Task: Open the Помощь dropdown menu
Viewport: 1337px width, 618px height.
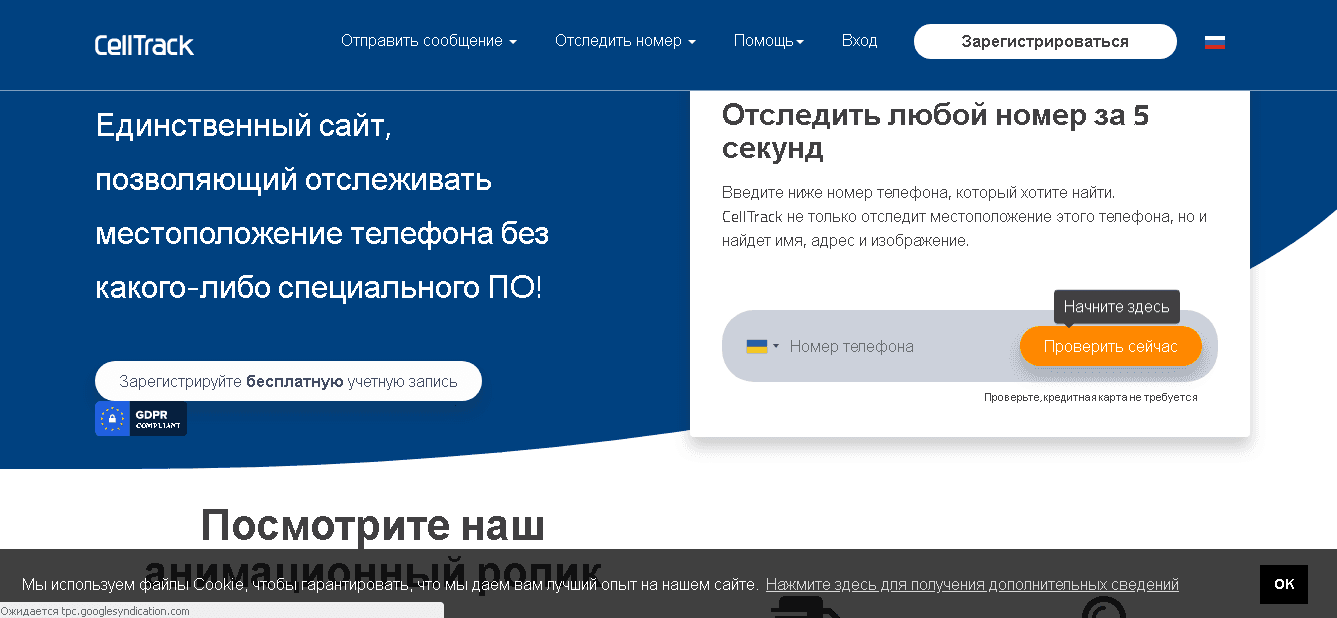Action: 768,41
